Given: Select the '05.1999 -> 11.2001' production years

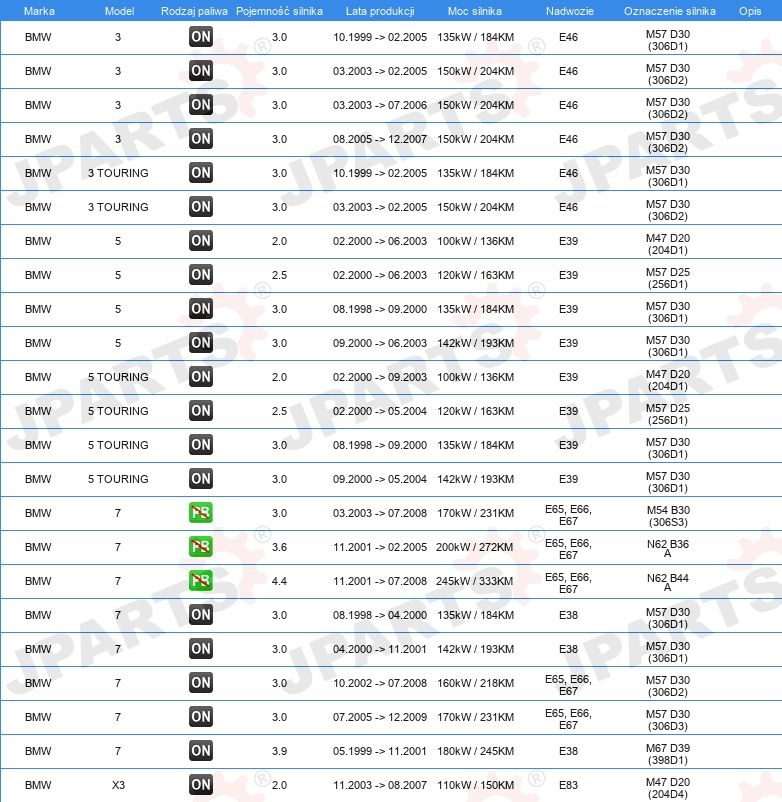Looking at the screenshot, I should [x=379, y=751].
